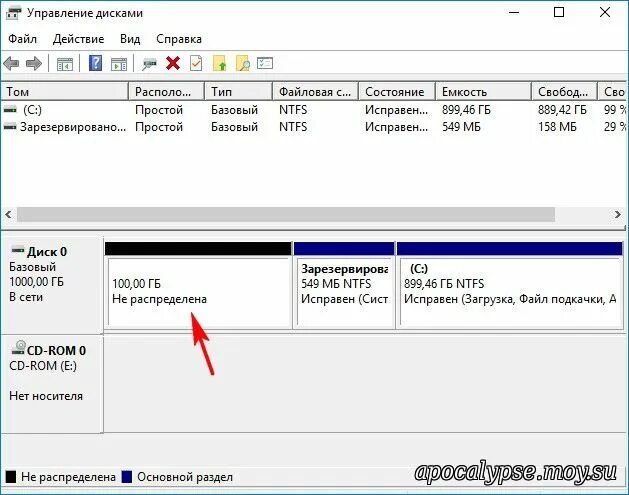This screenshot has height=495, width=629.
Task: Click the checklist settings toolbar icon
Action: tap(265, 63)
